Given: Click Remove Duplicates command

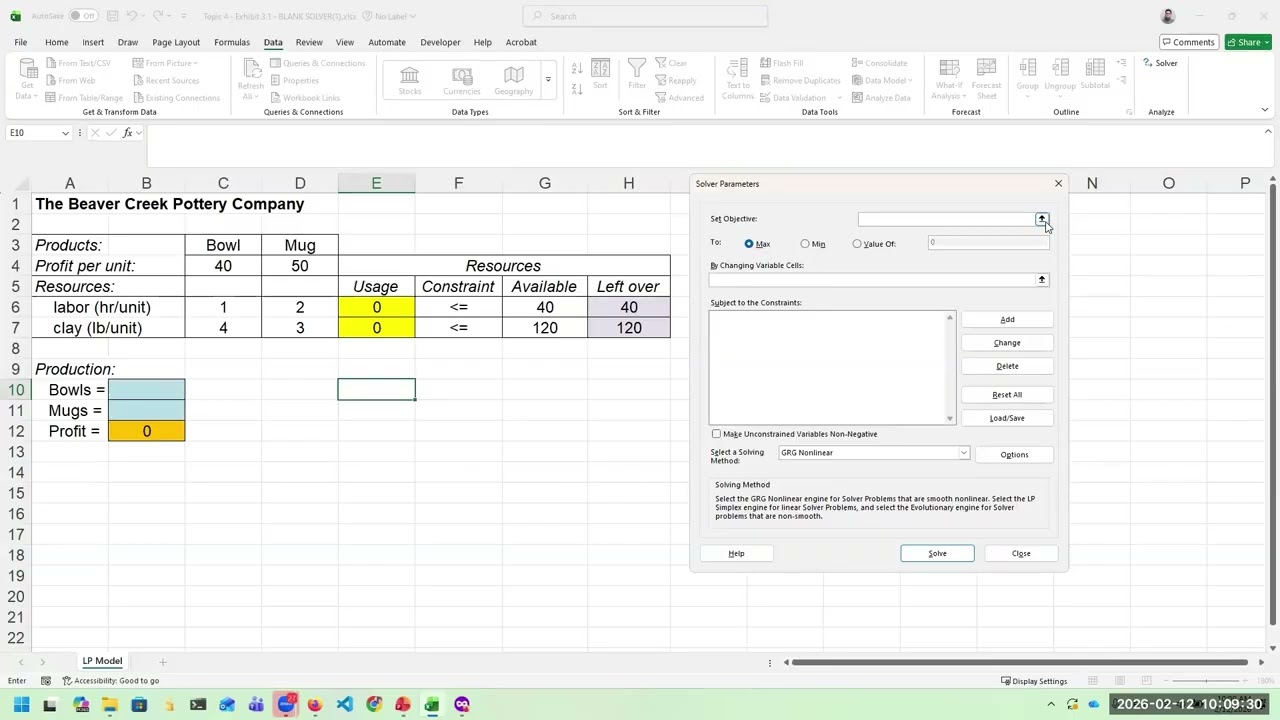Looking at the screenshot, I should 800,80.
